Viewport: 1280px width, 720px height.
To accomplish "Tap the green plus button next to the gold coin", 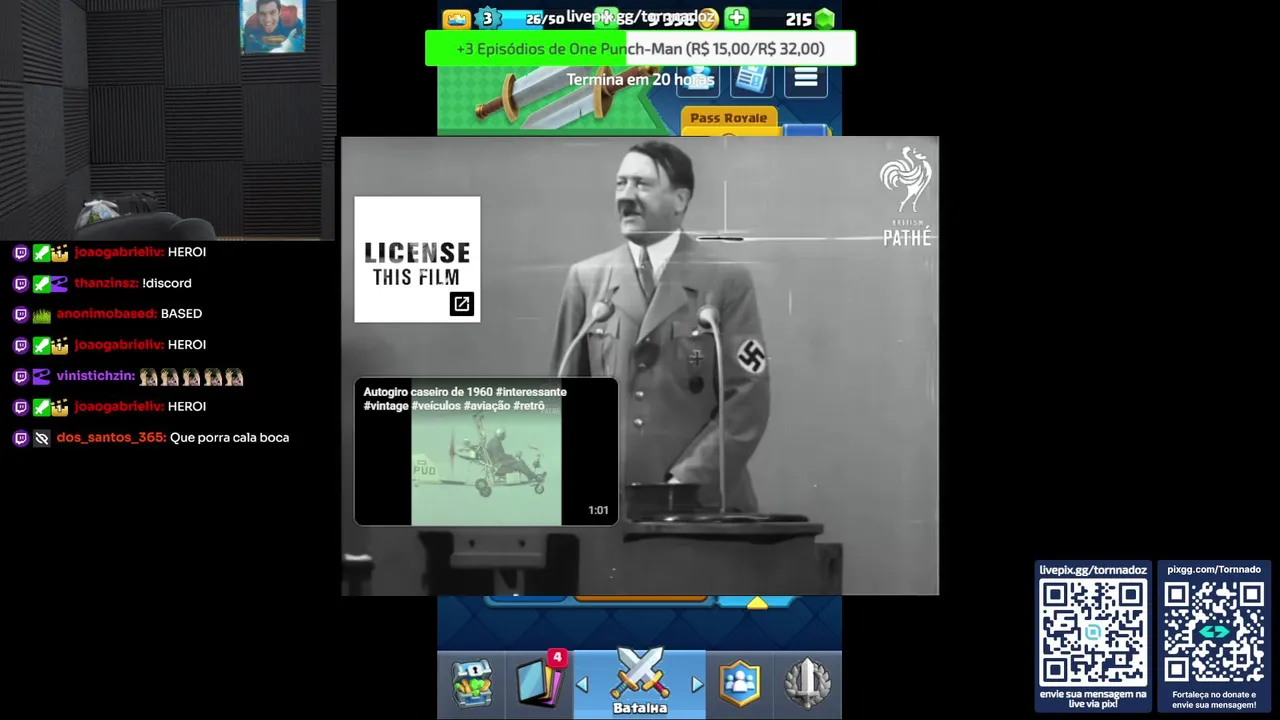I will point(736,18).
